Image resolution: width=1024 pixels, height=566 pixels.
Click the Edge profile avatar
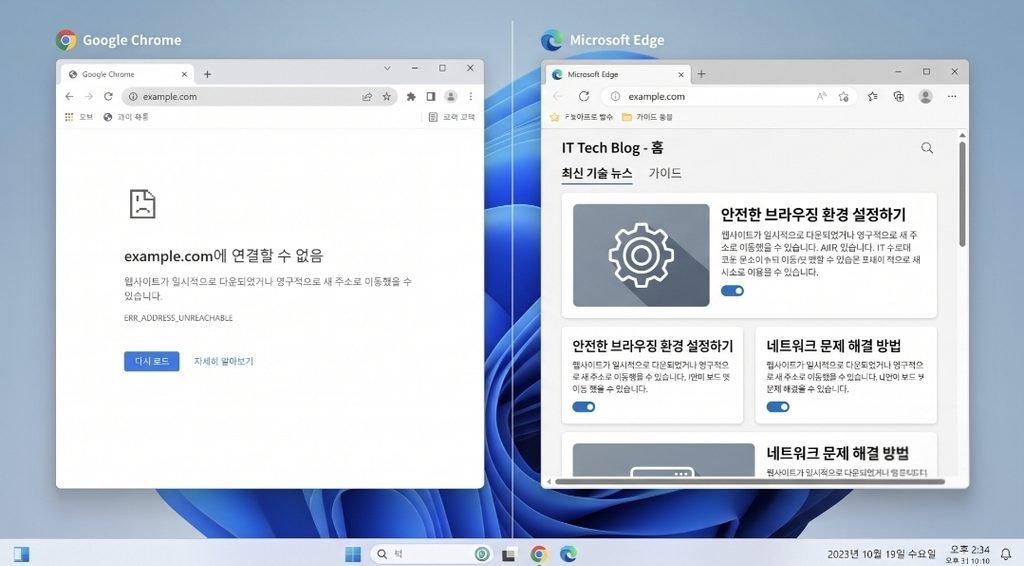(925, 97)
